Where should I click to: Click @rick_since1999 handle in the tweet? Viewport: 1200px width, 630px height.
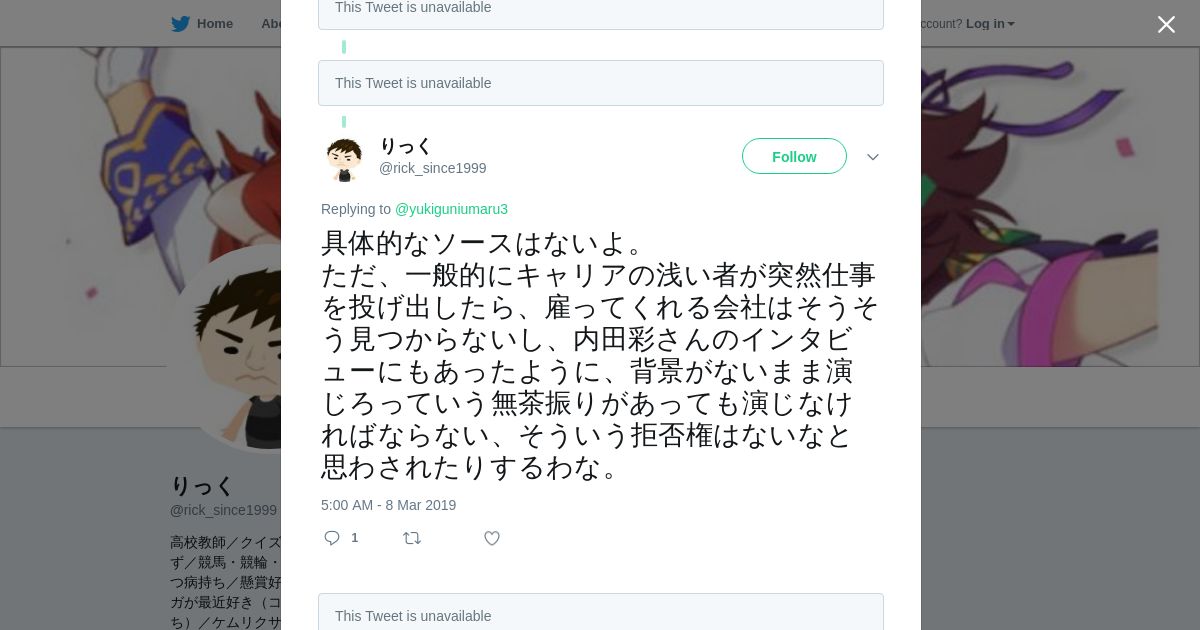[432, 168]
